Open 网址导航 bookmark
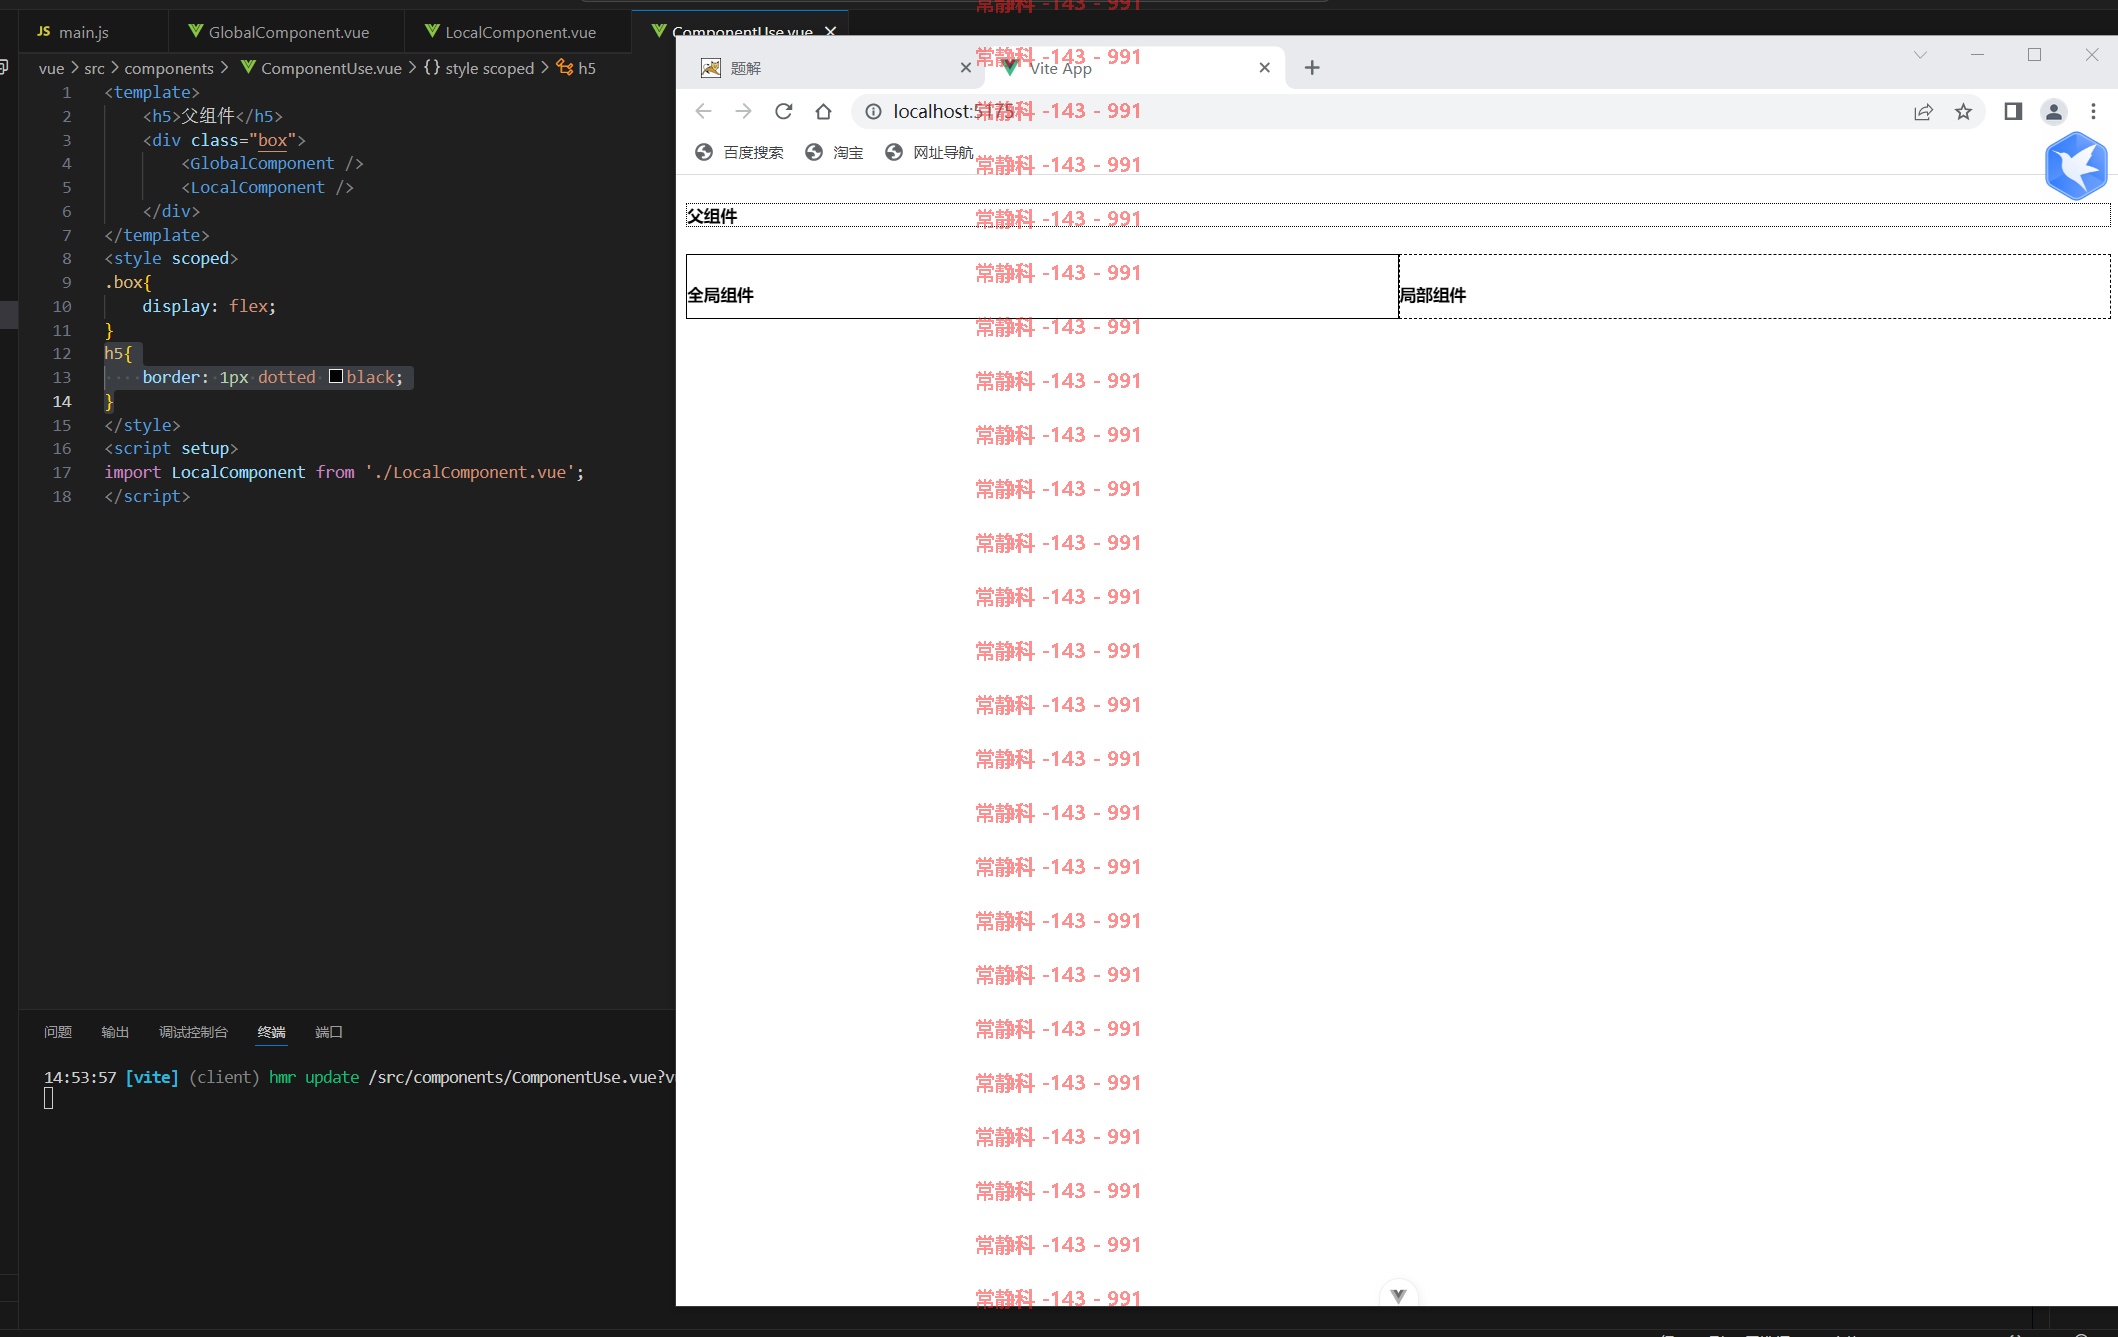The image size is (2118, 1337). coord(930,152)
